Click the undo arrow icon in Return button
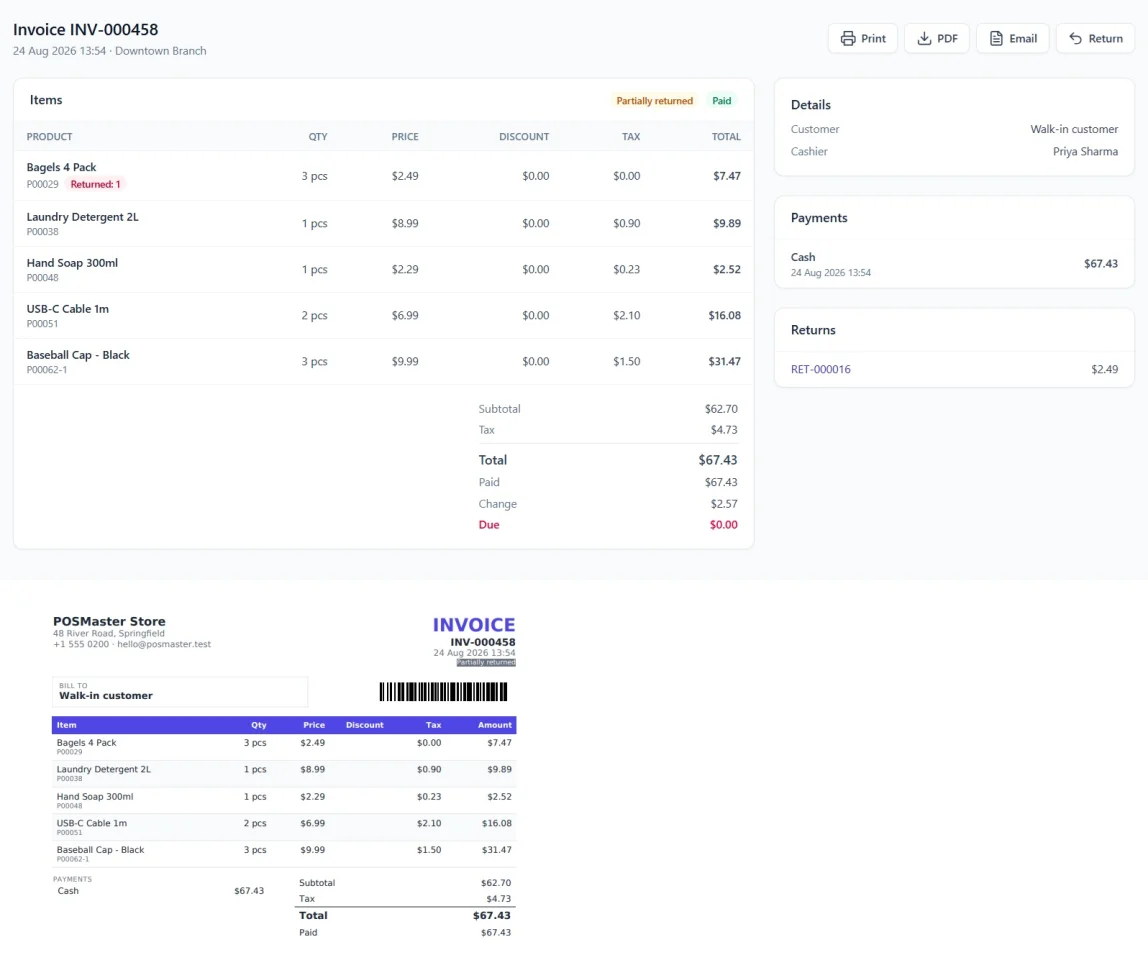Viewport: 1148px width, 960px height. (x=1075, y=39)
